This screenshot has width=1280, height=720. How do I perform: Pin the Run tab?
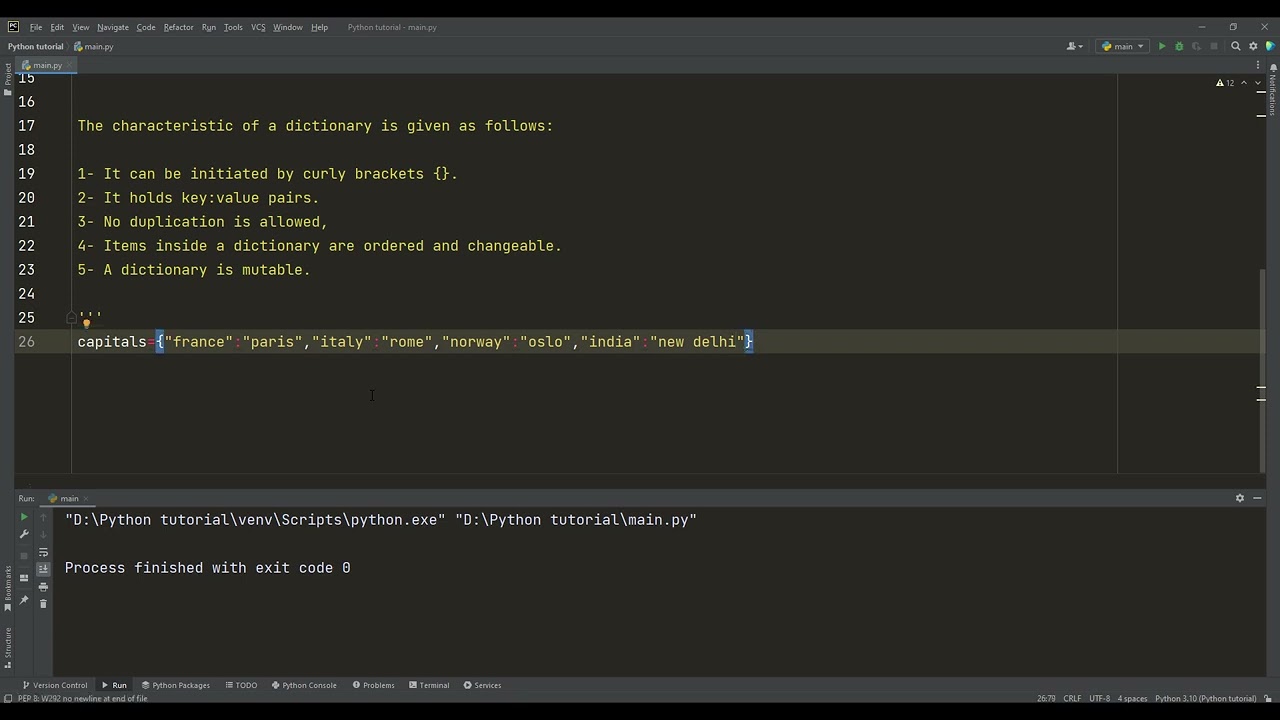[x=24, y=600]
